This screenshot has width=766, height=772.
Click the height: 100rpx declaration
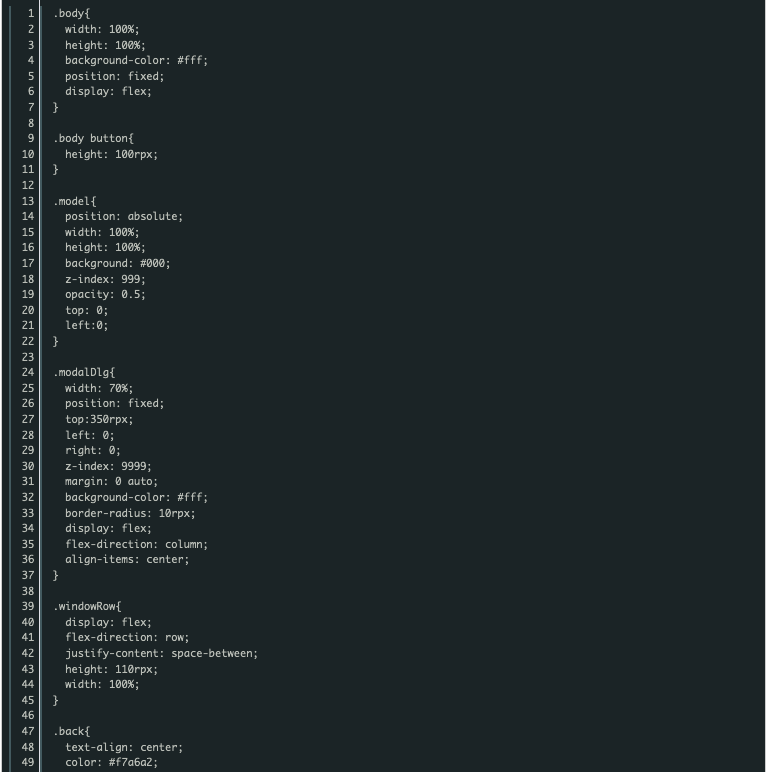tap(112, 154)
